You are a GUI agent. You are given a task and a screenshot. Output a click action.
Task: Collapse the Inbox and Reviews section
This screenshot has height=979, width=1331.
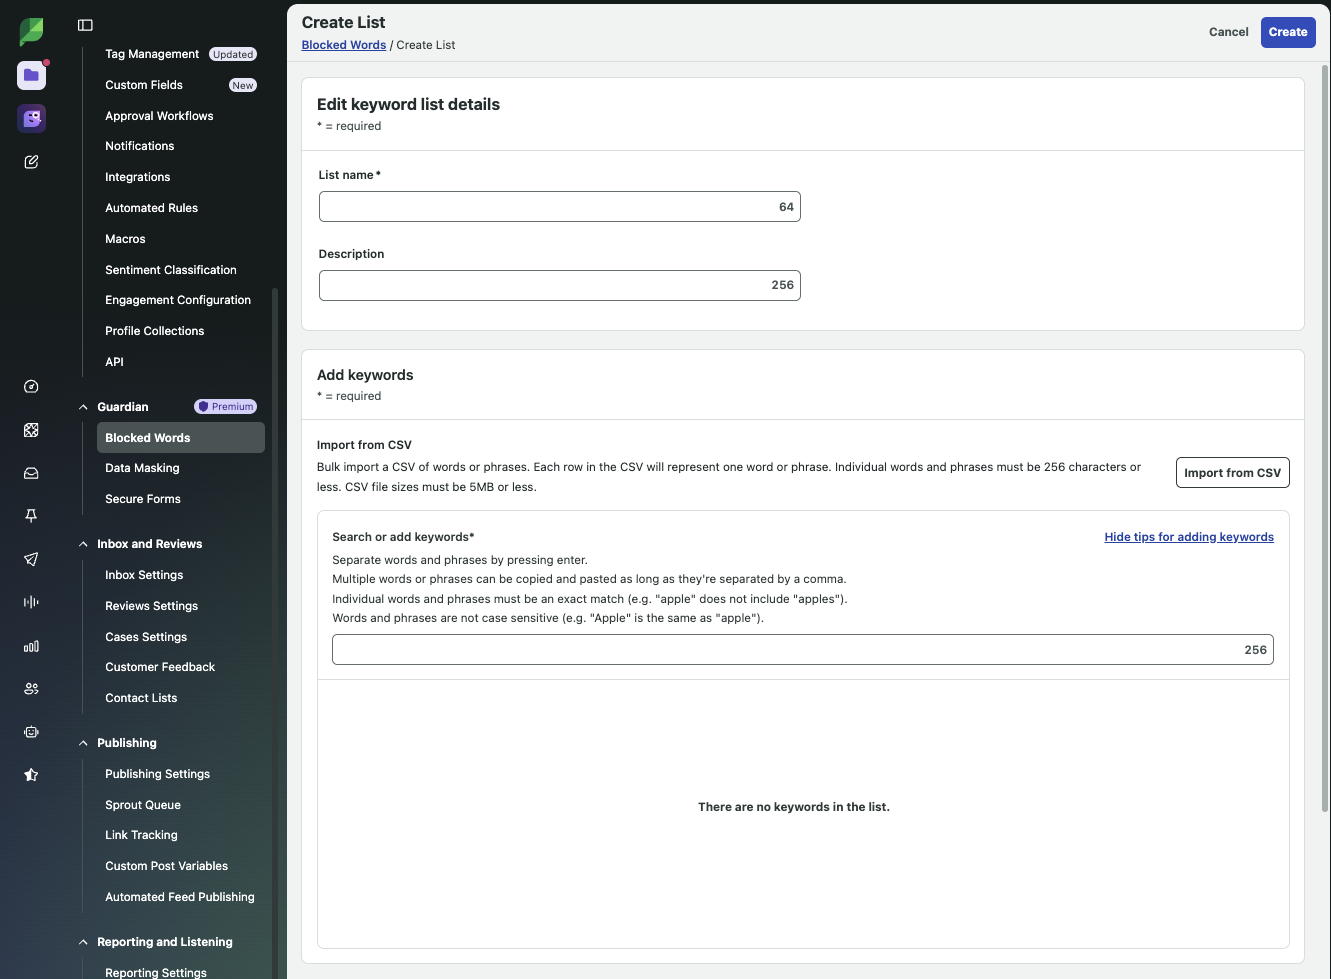point(84,544)
